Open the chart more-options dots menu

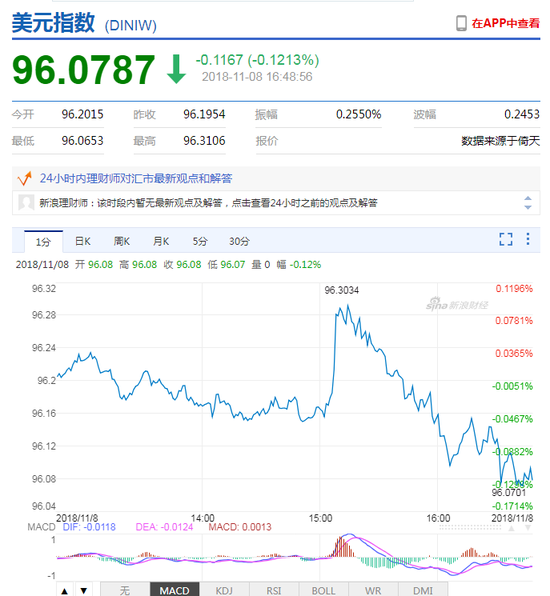click(528, 239)
